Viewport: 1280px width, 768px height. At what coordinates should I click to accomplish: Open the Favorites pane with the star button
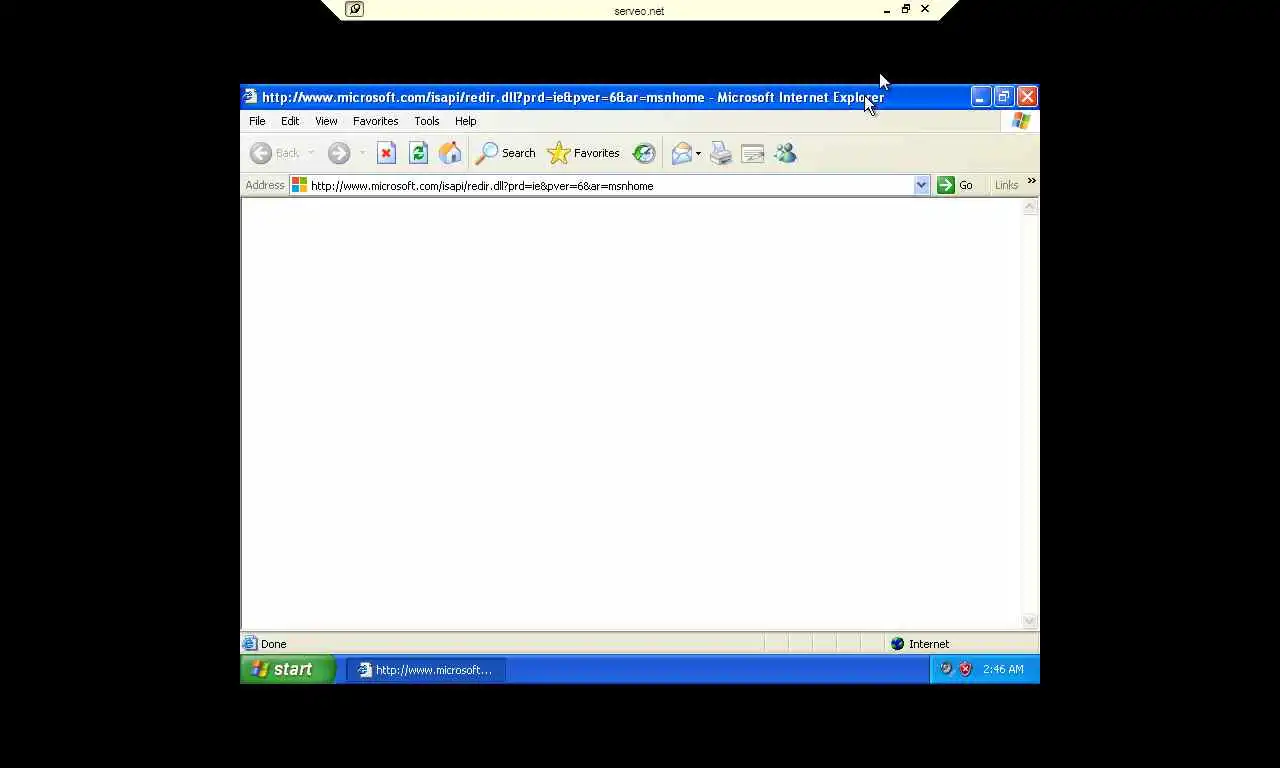pyautogui.click(x=584, y=153)
